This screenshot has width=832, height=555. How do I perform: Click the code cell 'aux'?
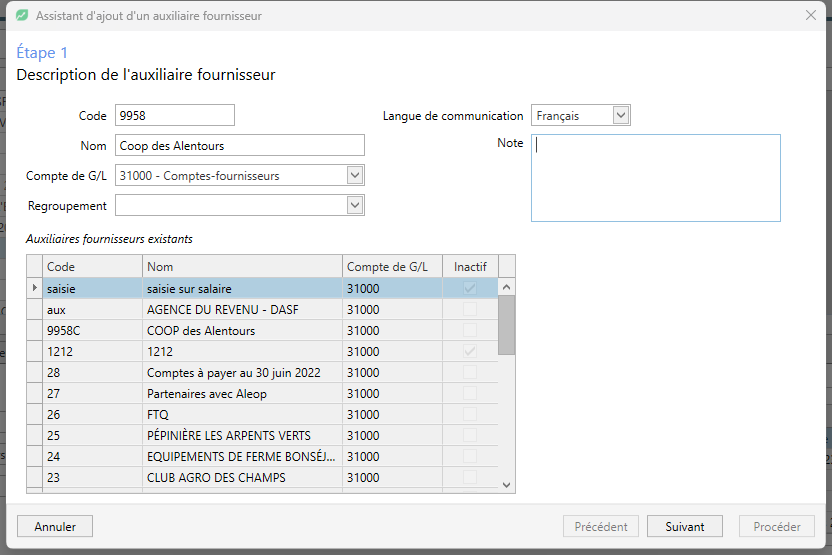tap(92, 309)
